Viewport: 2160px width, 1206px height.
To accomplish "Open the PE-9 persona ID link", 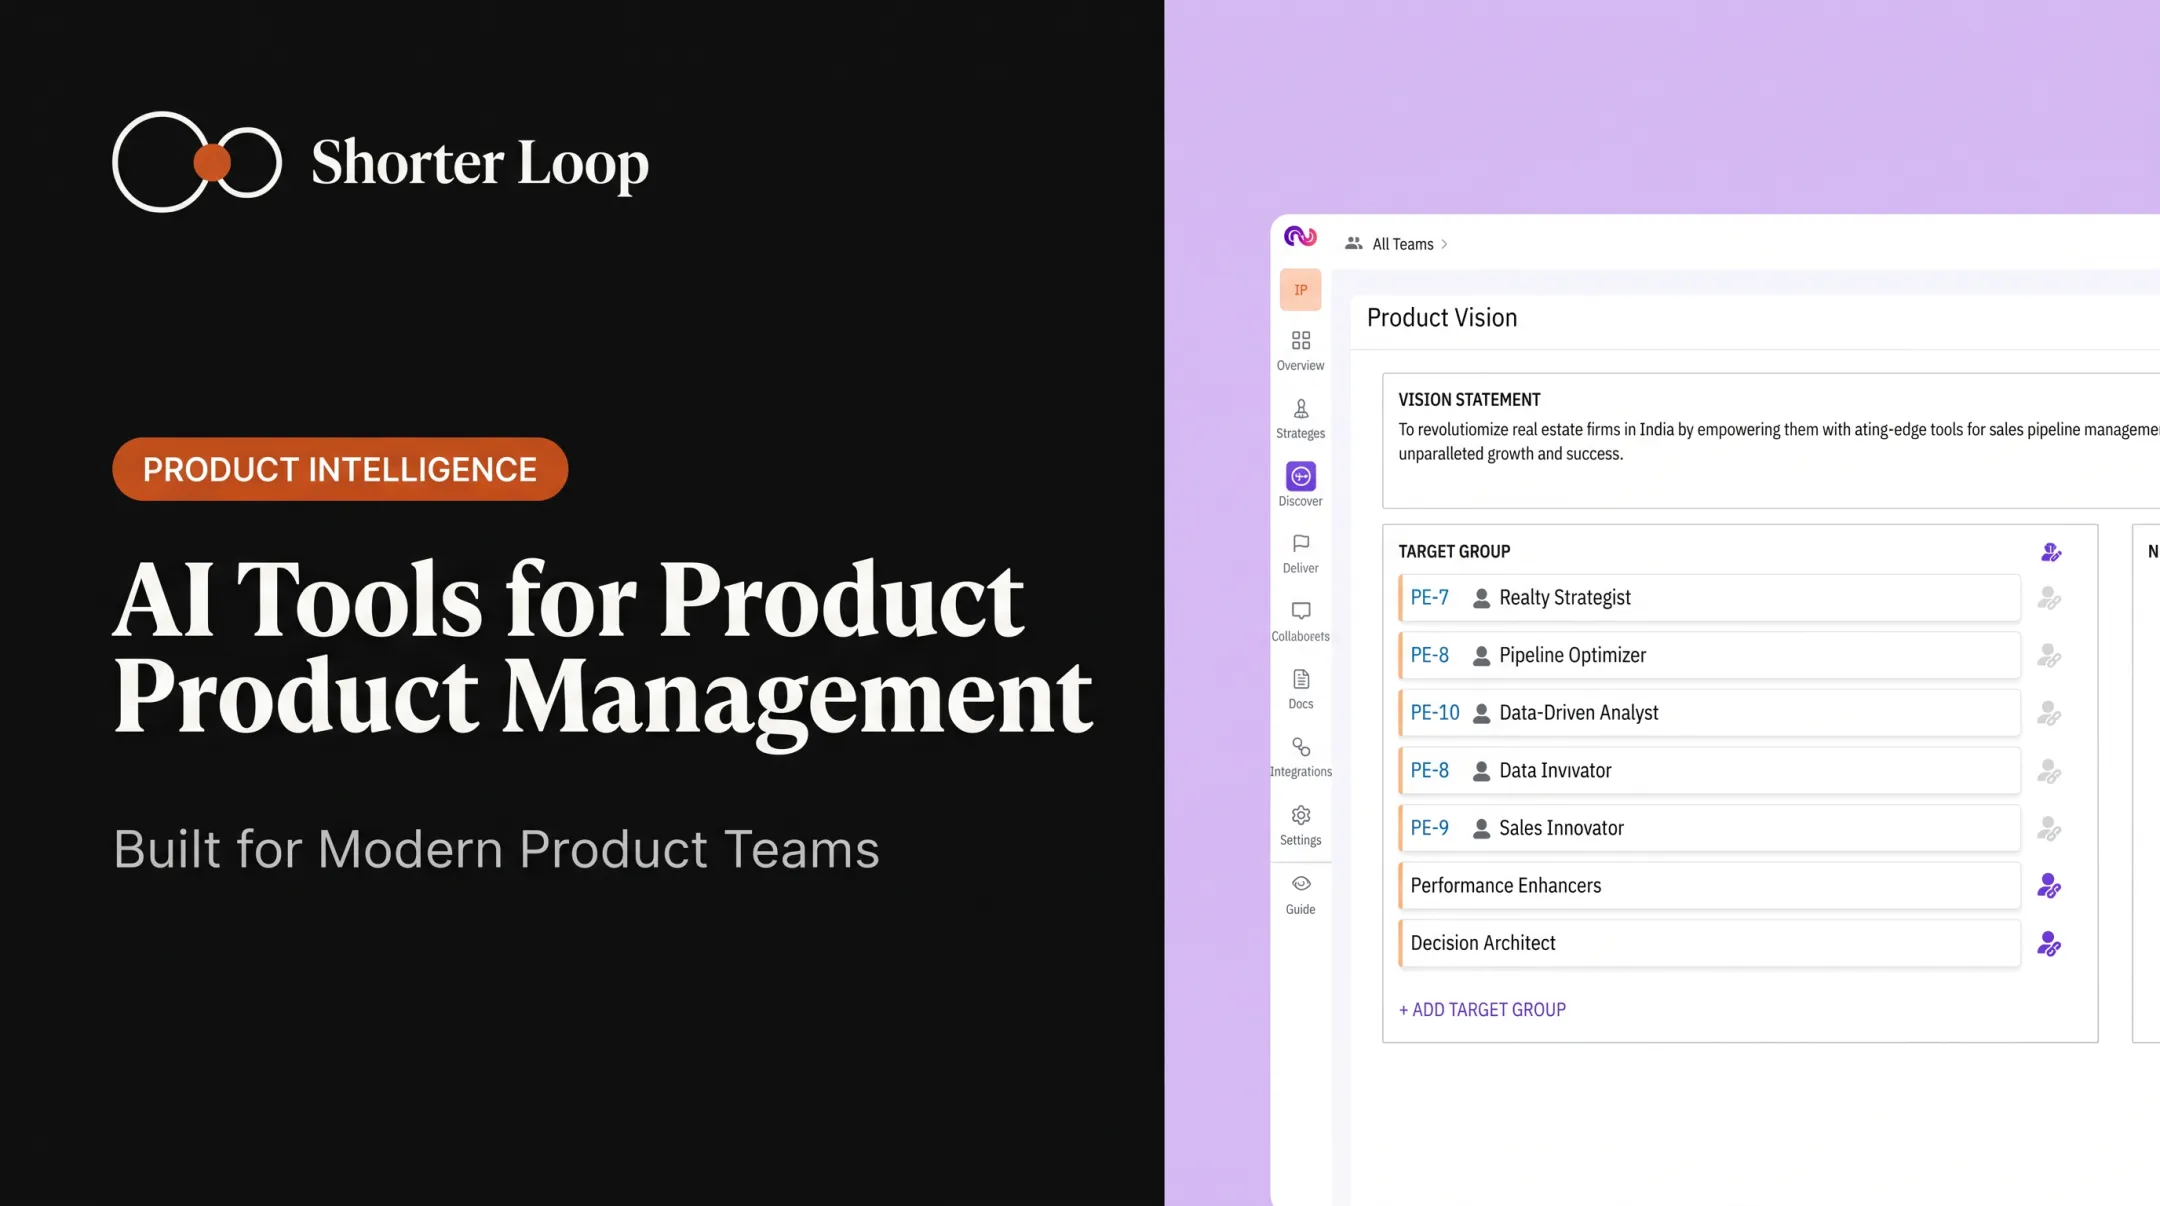I will [x=1429, y=828].
